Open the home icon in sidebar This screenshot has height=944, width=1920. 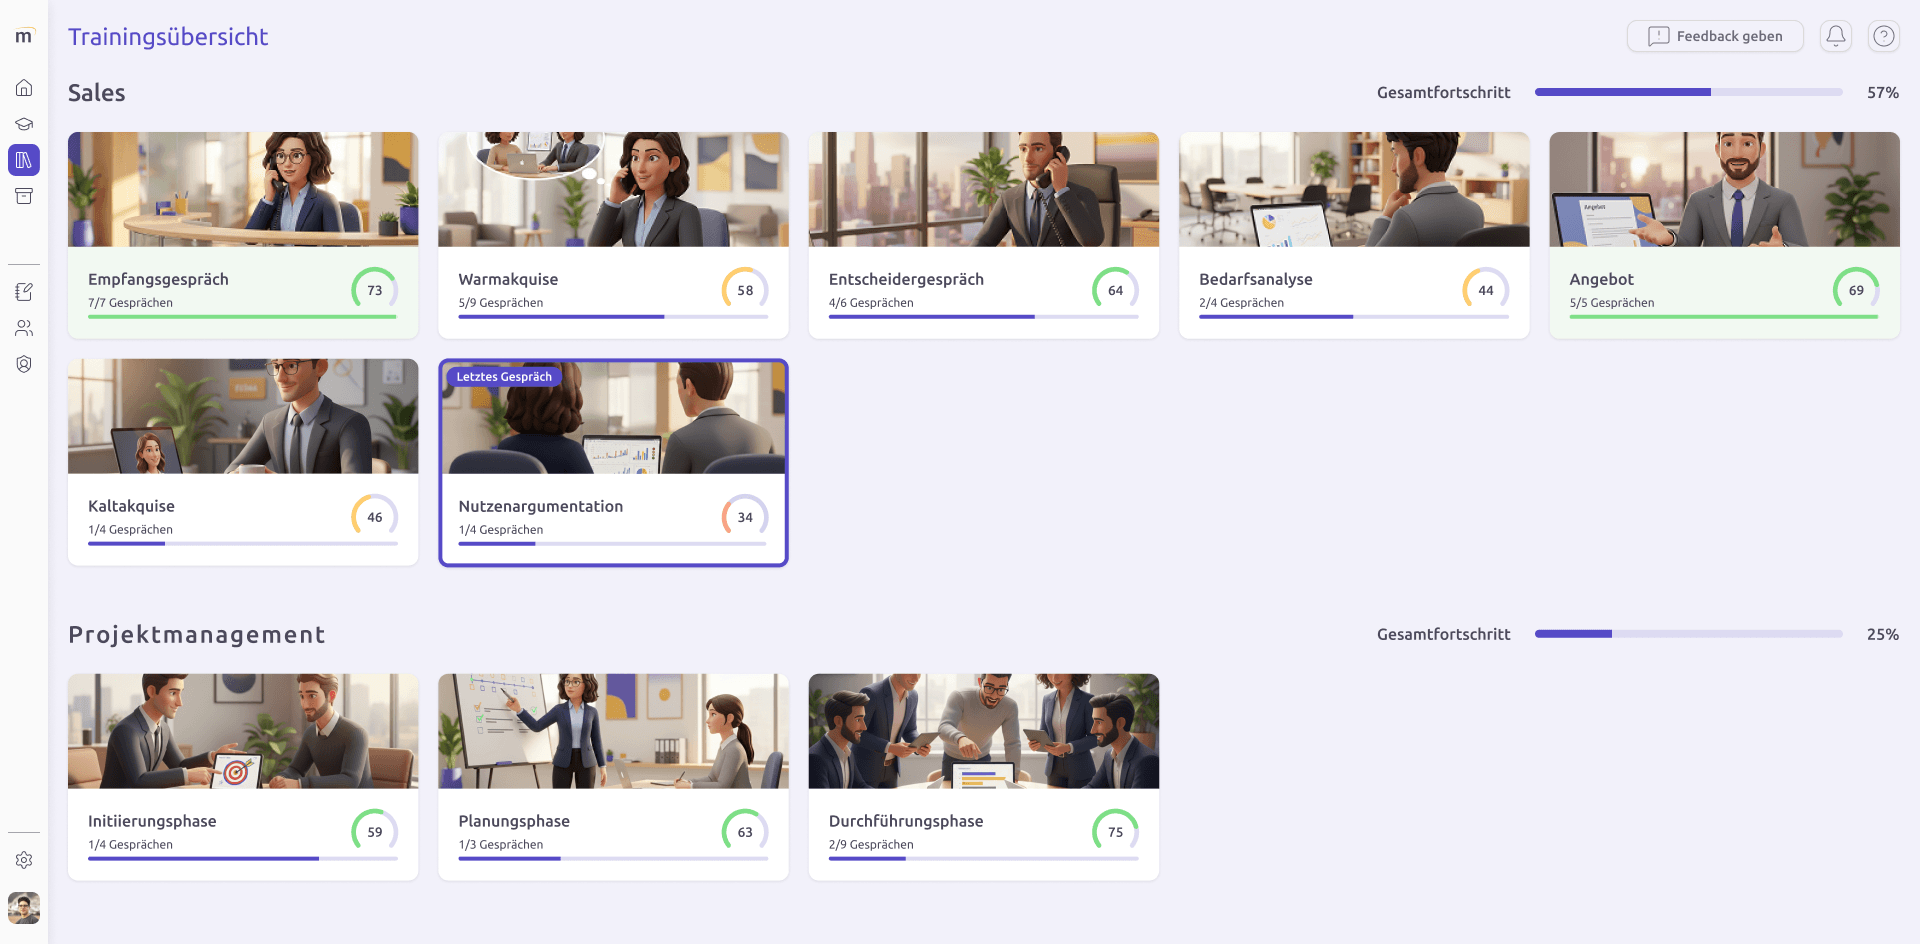click(x=24, y=88)
